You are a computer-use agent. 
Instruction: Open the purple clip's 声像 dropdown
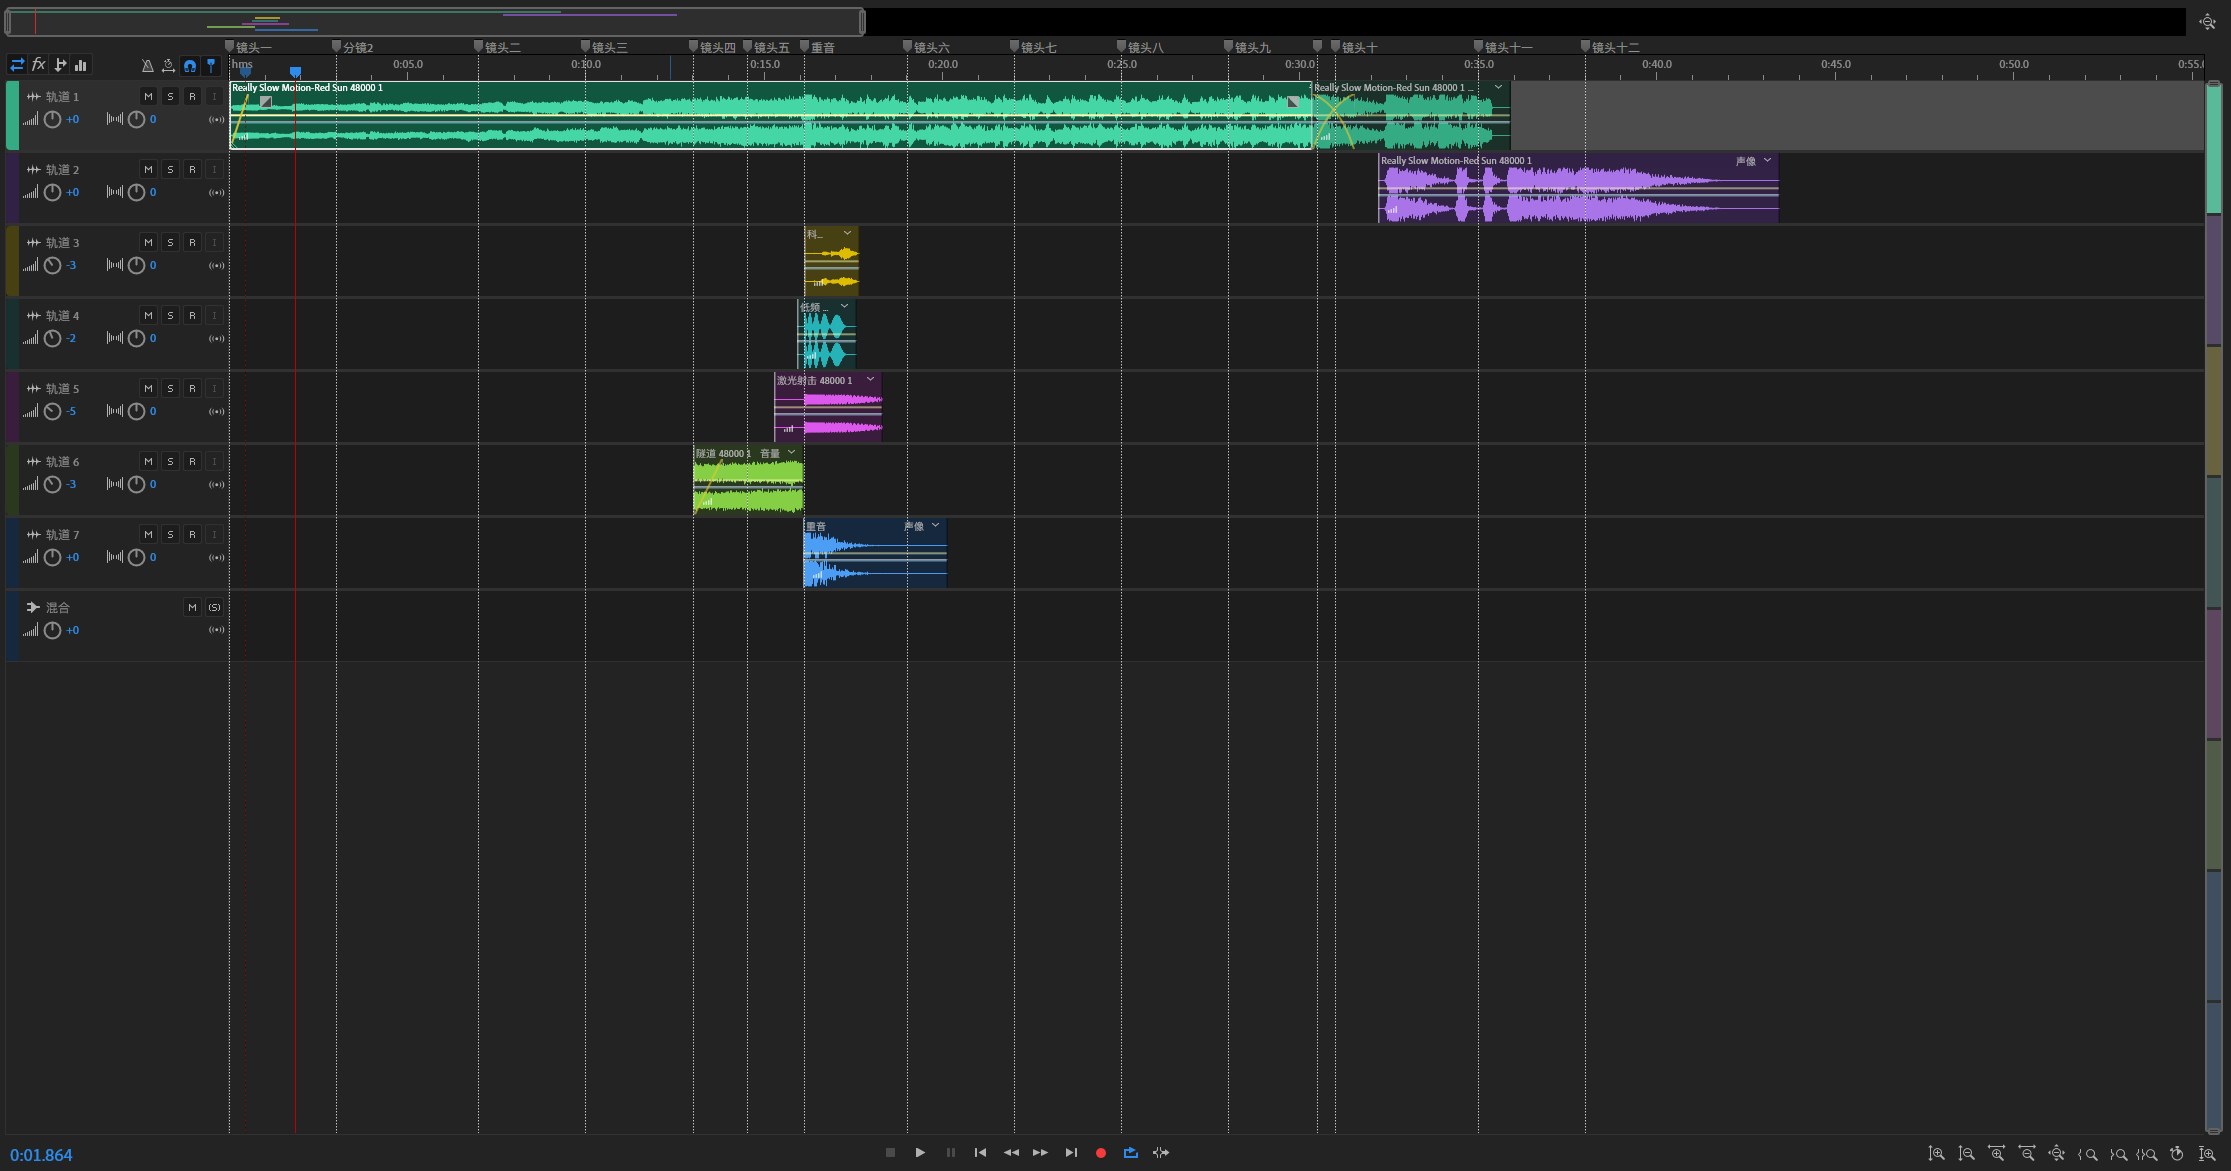[x=1767, y=160]
